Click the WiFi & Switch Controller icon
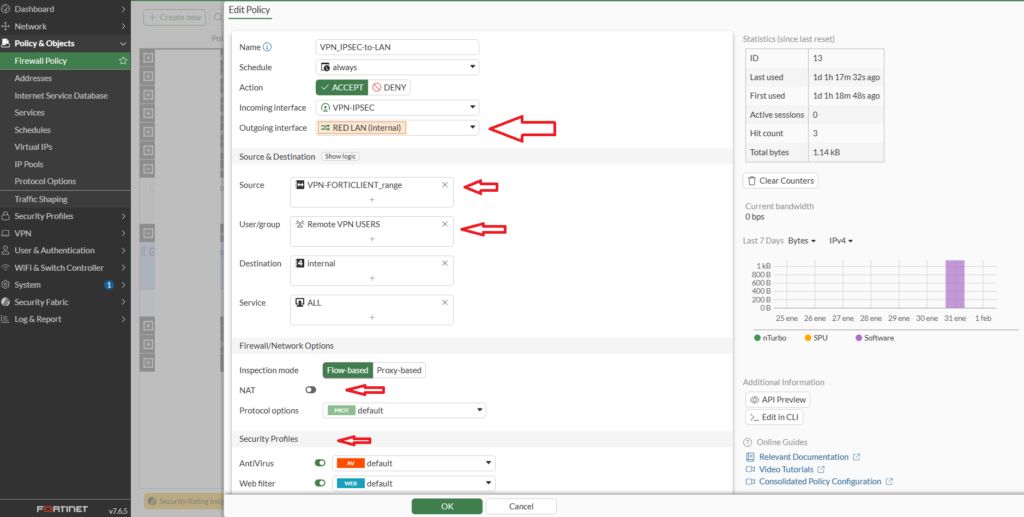 click(6, 268)
